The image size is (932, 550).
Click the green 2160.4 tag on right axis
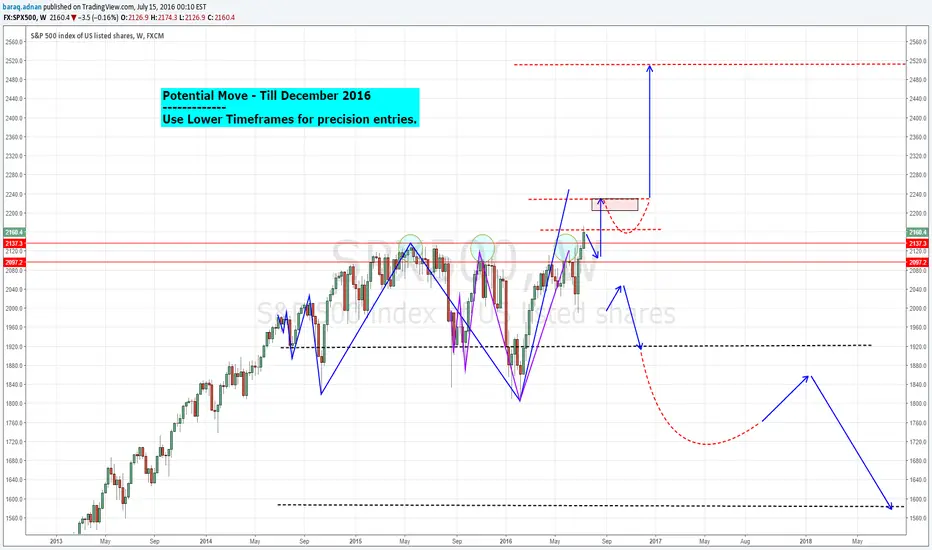coord(917,232)
